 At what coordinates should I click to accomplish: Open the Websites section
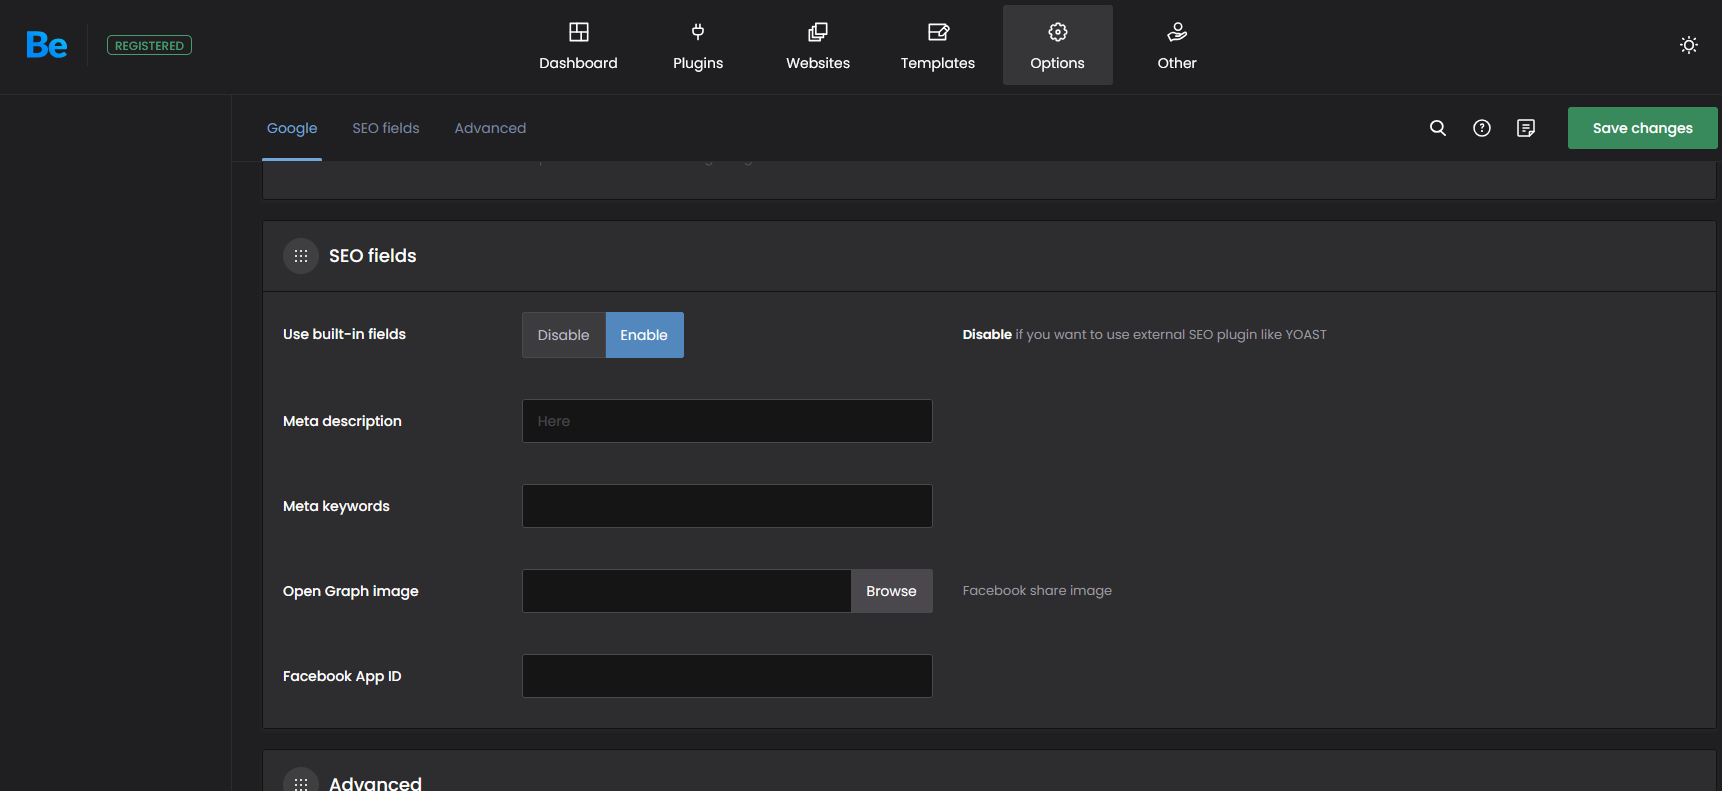click(817, 46)
